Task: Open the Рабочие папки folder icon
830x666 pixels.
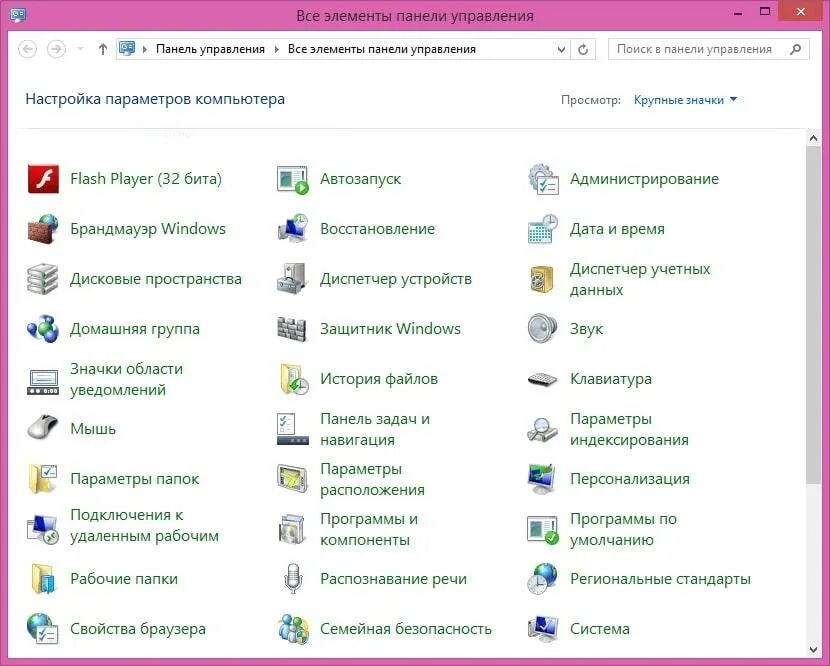Action: click(43, 579)
